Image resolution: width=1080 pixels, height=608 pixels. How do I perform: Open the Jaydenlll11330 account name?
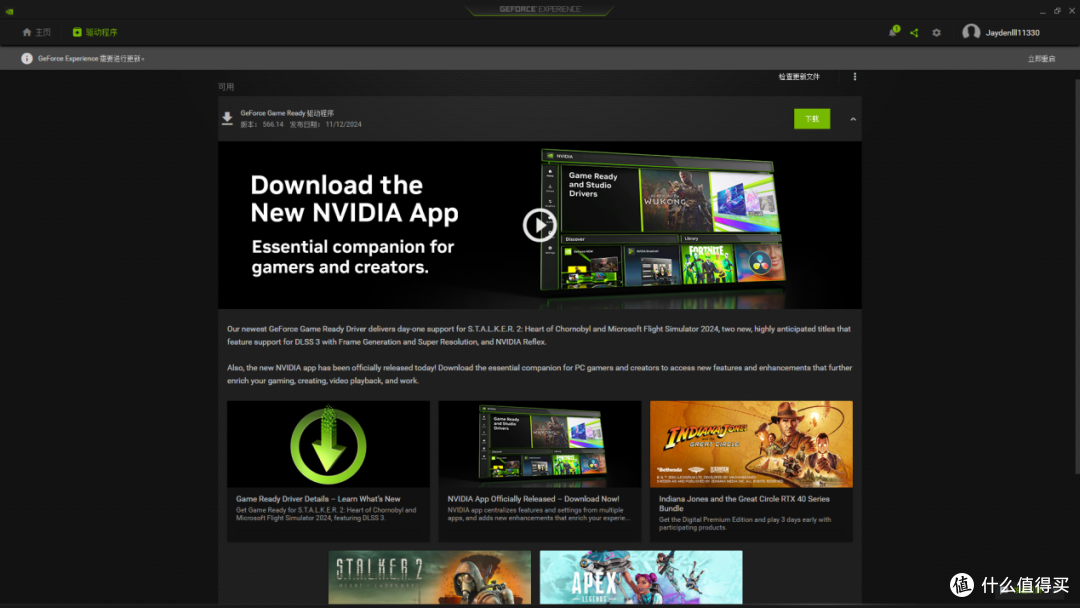tap(1012, 32)
